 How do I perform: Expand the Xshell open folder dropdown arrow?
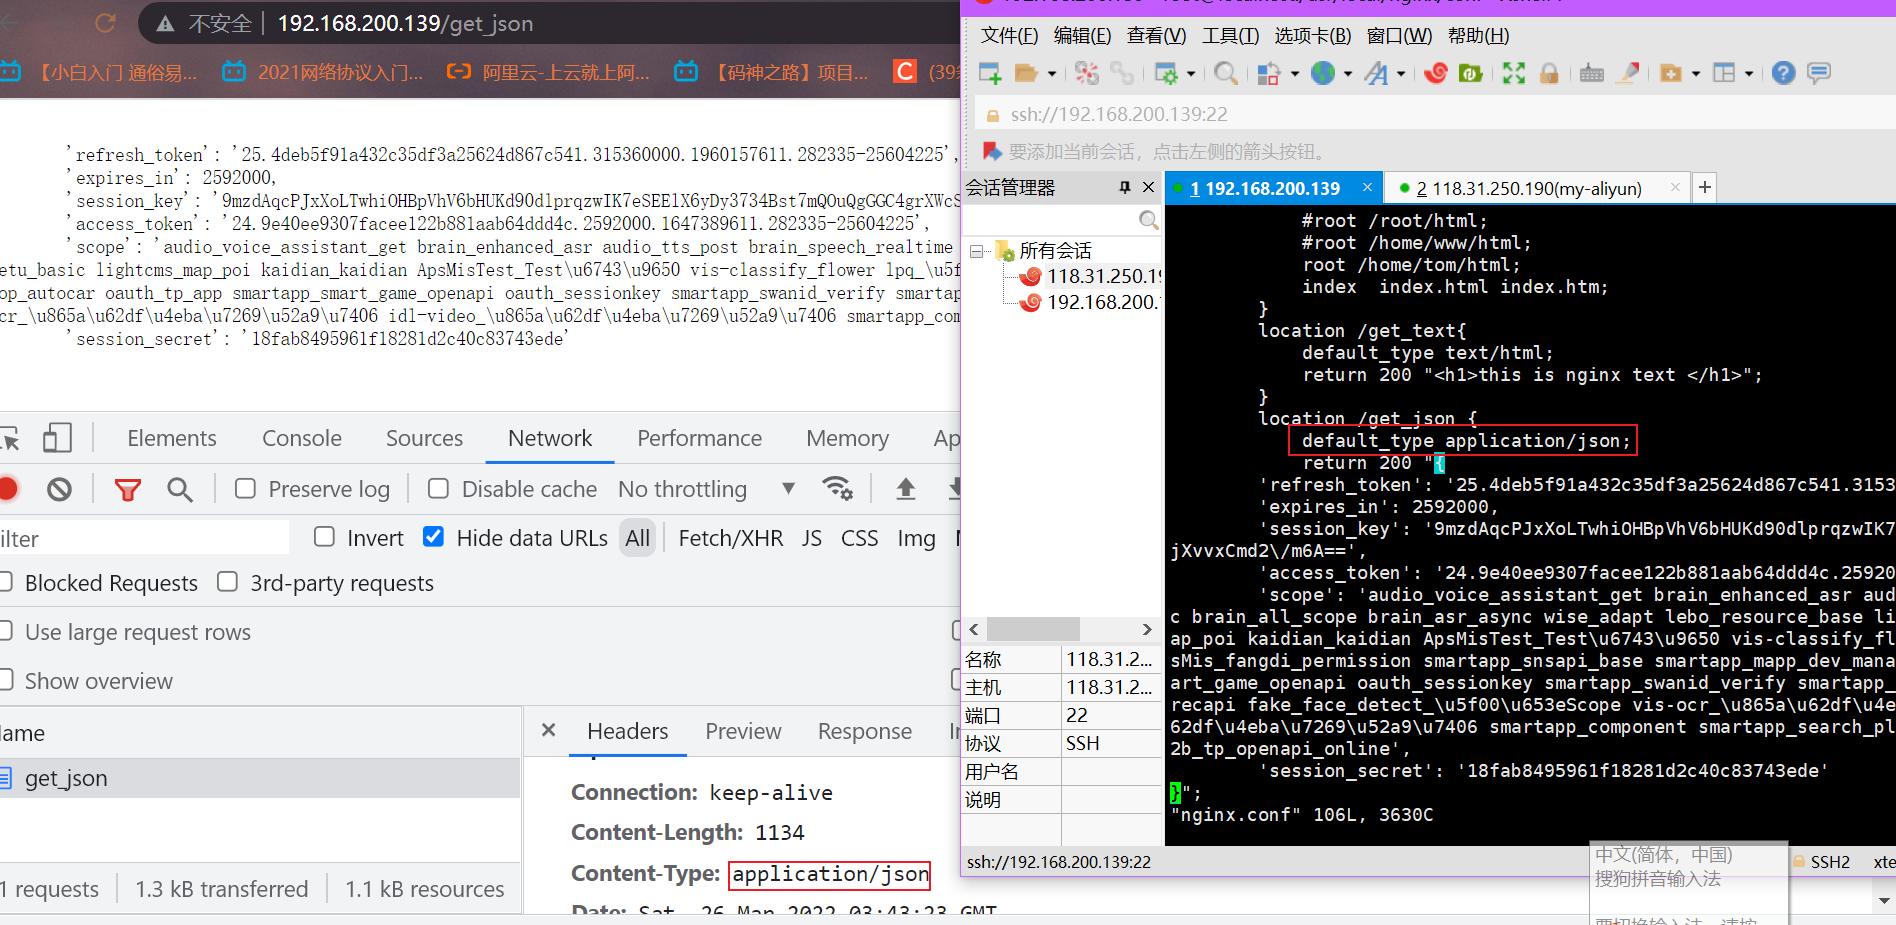click(x=1051, y=74)
